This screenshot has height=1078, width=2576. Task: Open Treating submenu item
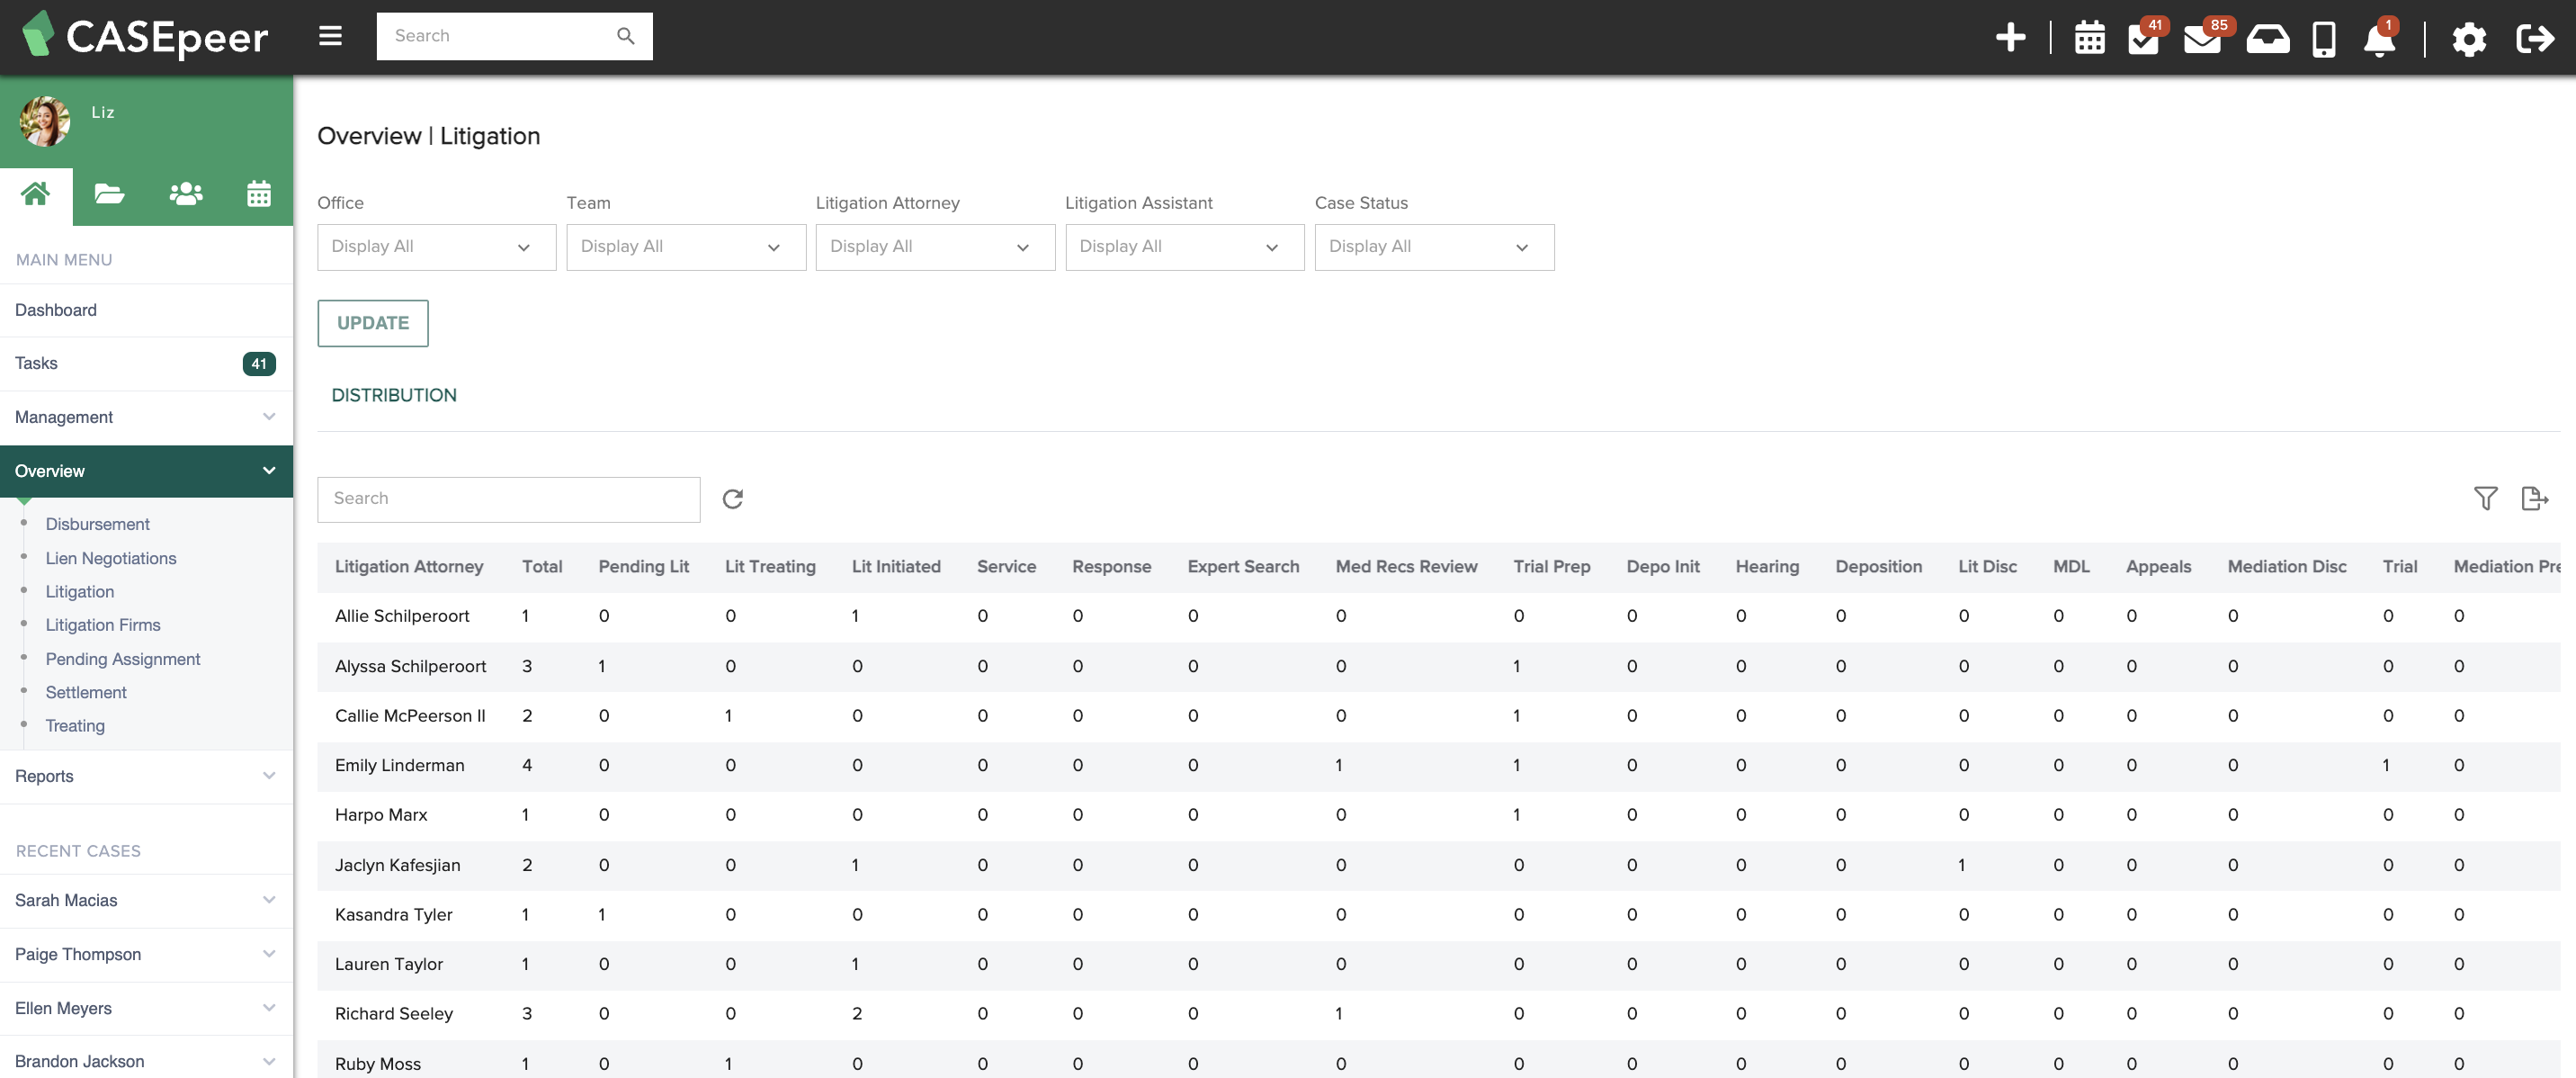point(74,726)
